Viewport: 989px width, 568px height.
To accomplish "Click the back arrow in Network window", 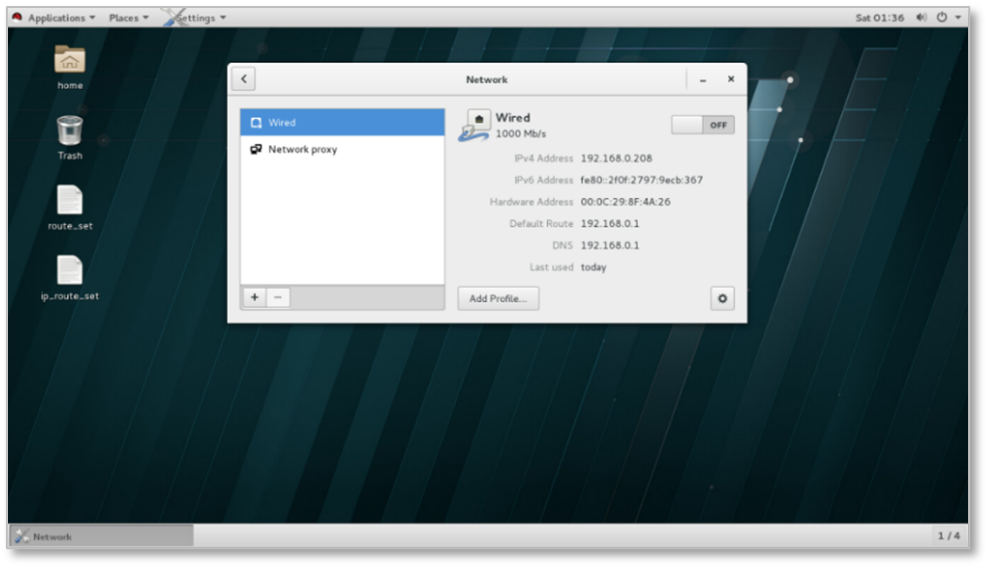I will [x=243, y=79].
